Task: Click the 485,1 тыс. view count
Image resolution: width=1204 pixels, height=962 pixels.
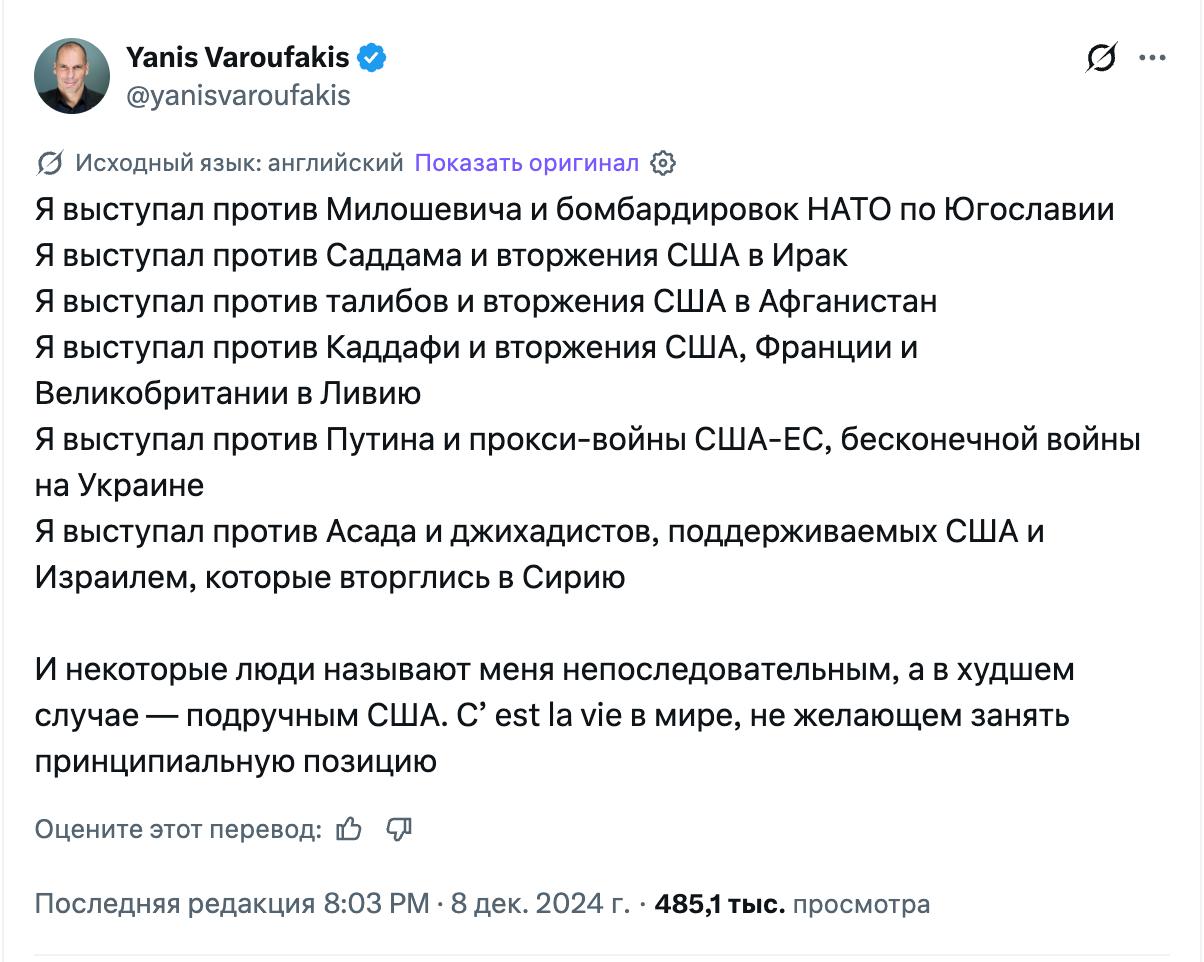Action: 719,904
